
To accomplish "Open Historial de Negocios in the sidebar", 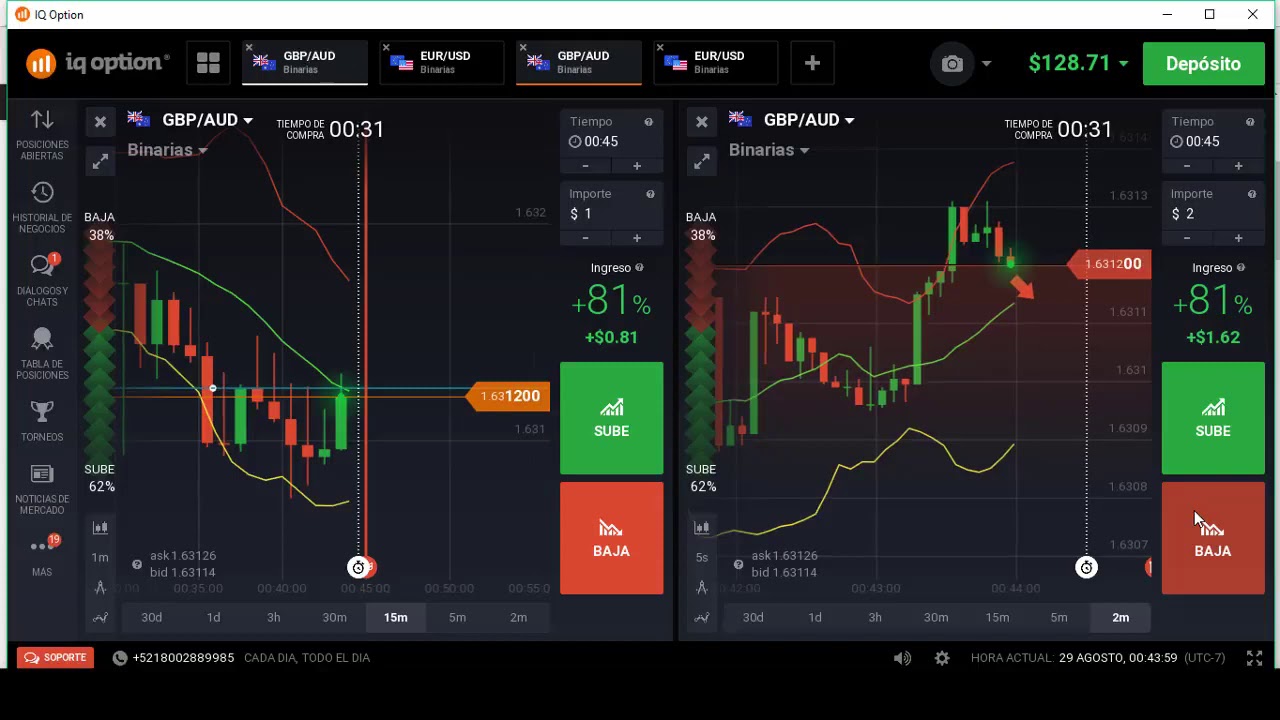I will coord(42,208).
